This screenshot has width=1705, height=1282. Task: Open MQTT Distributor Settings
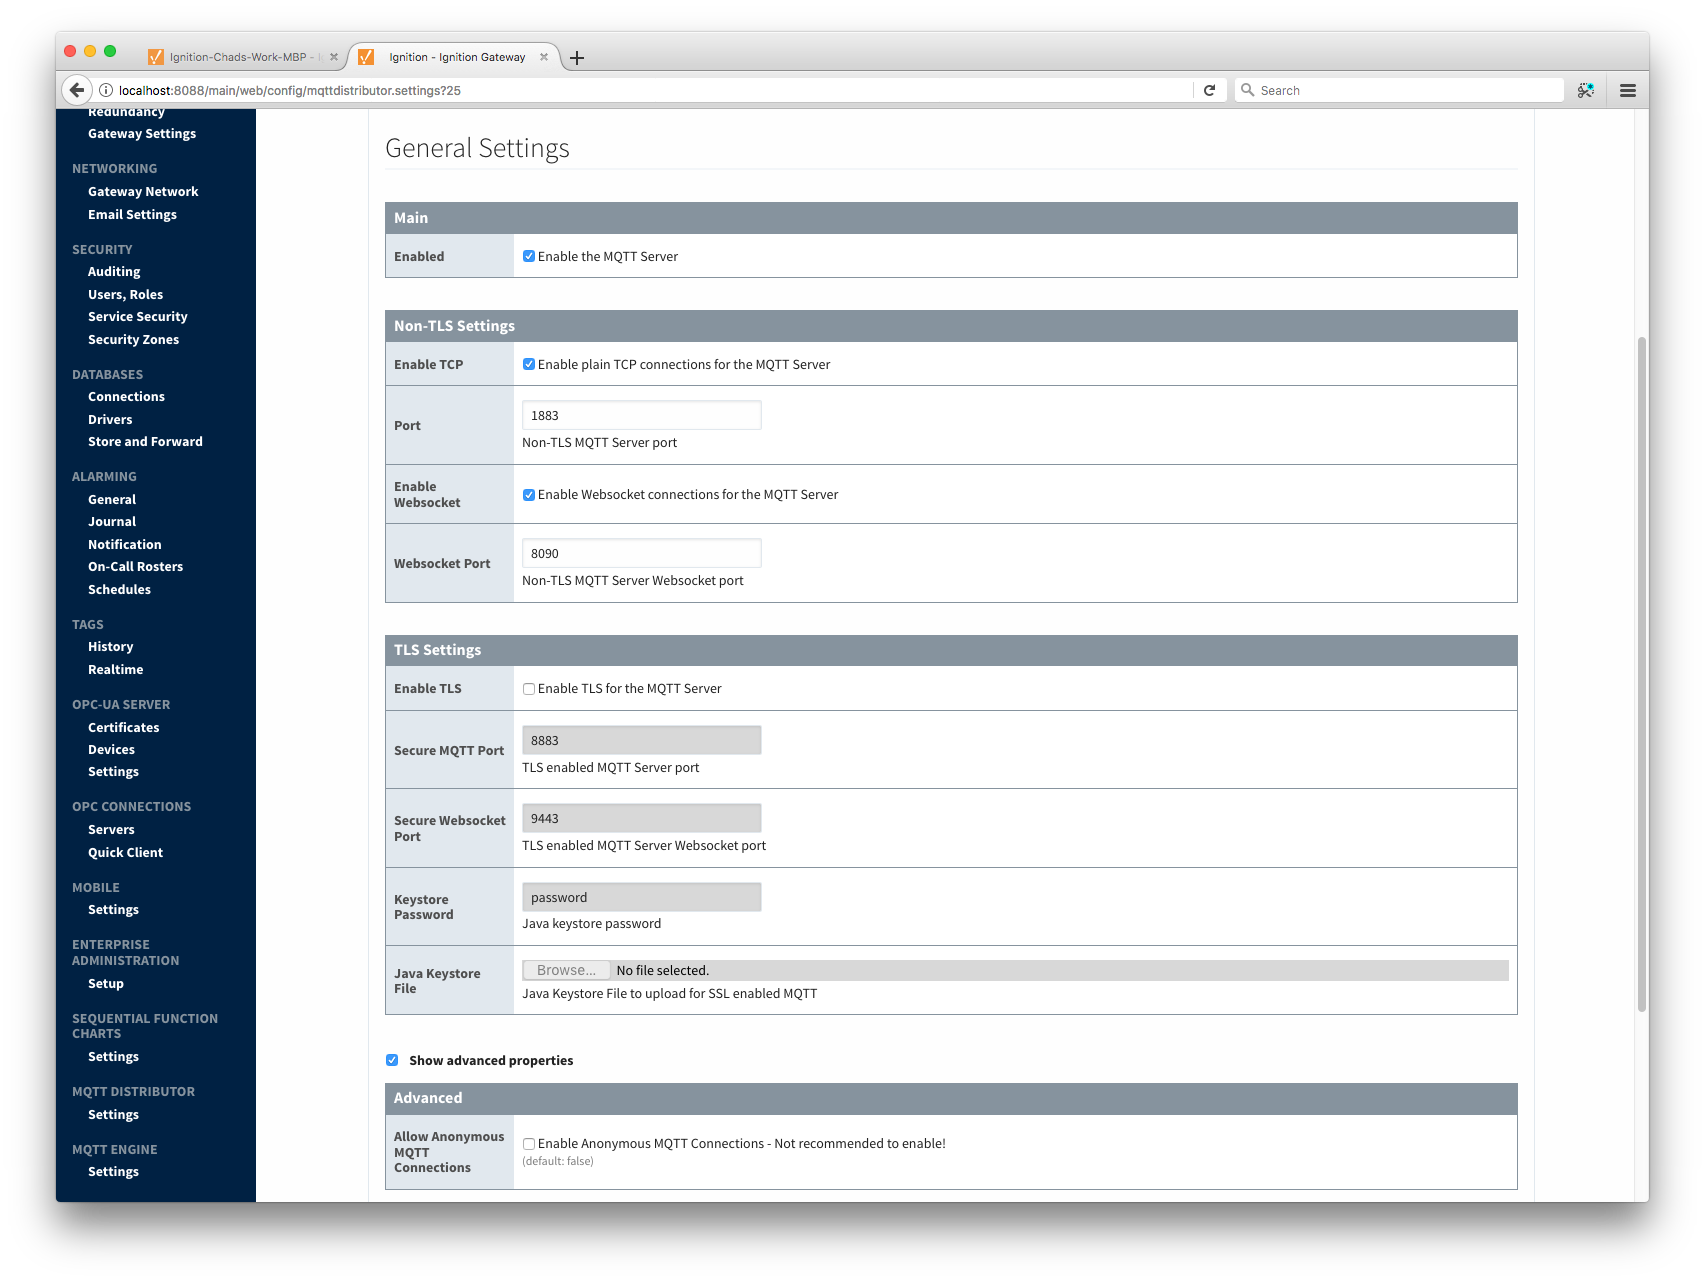(x=113, y=1114)
